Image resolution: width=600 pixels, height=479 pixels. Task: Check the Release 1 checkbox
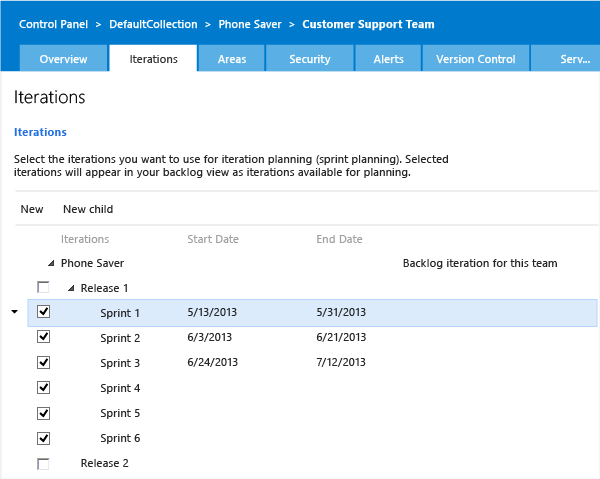click(x=43, y=288)
